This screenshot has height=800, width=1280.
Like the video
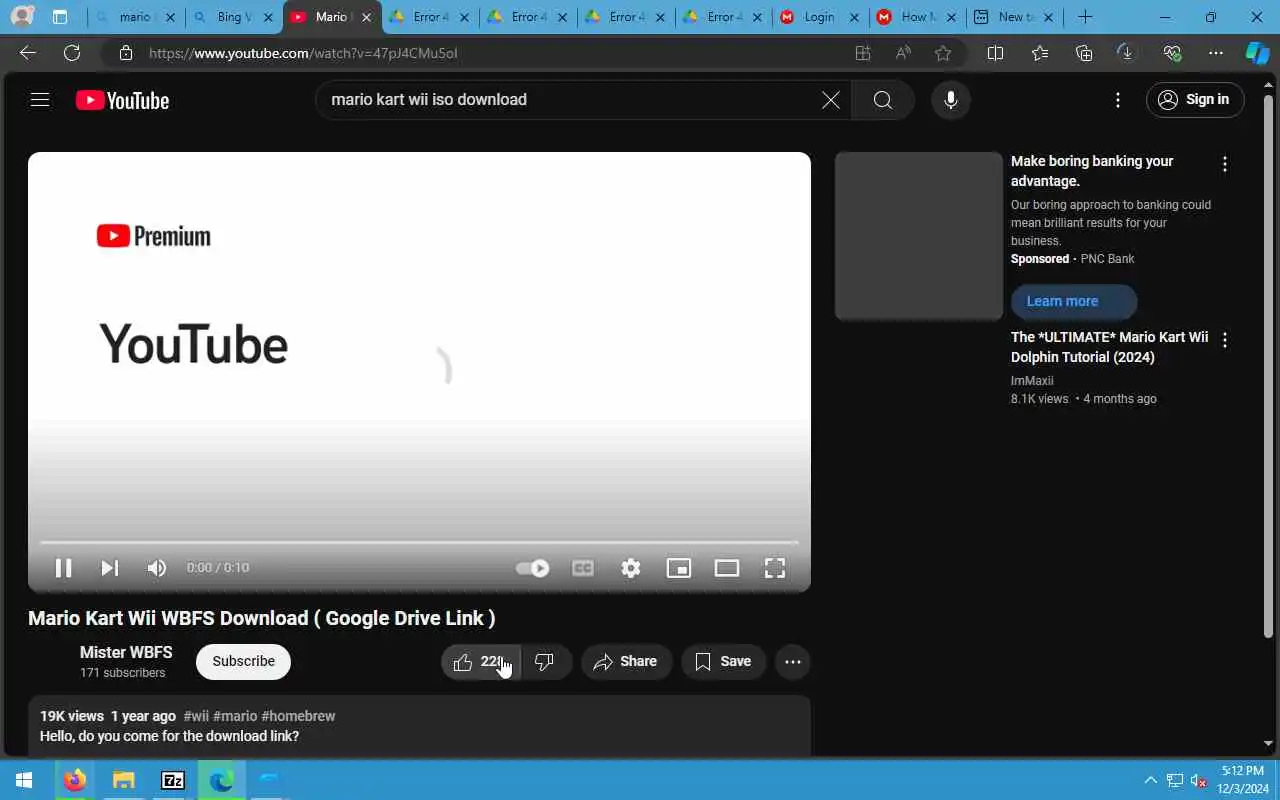pyautogui.click(x=481, y=662)
